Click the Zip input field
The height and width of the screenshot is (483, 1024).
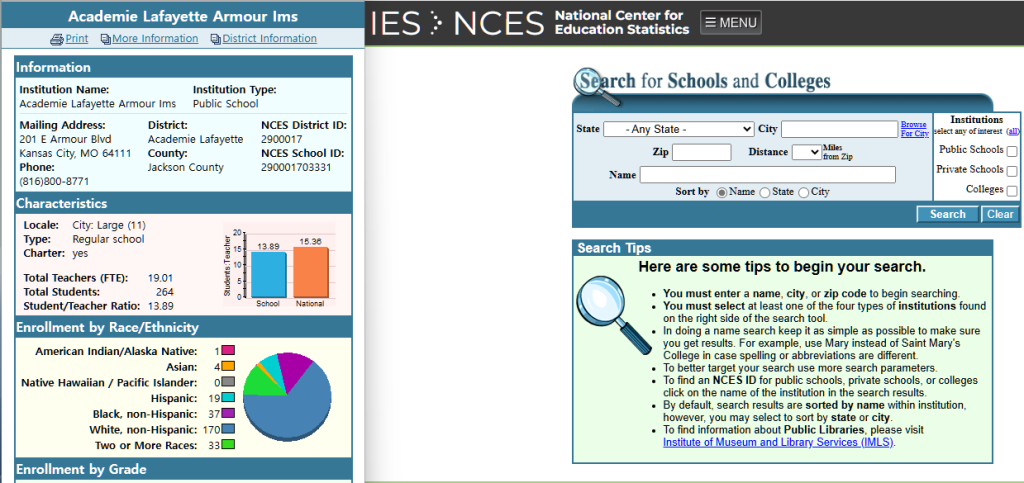coord(701,152)
